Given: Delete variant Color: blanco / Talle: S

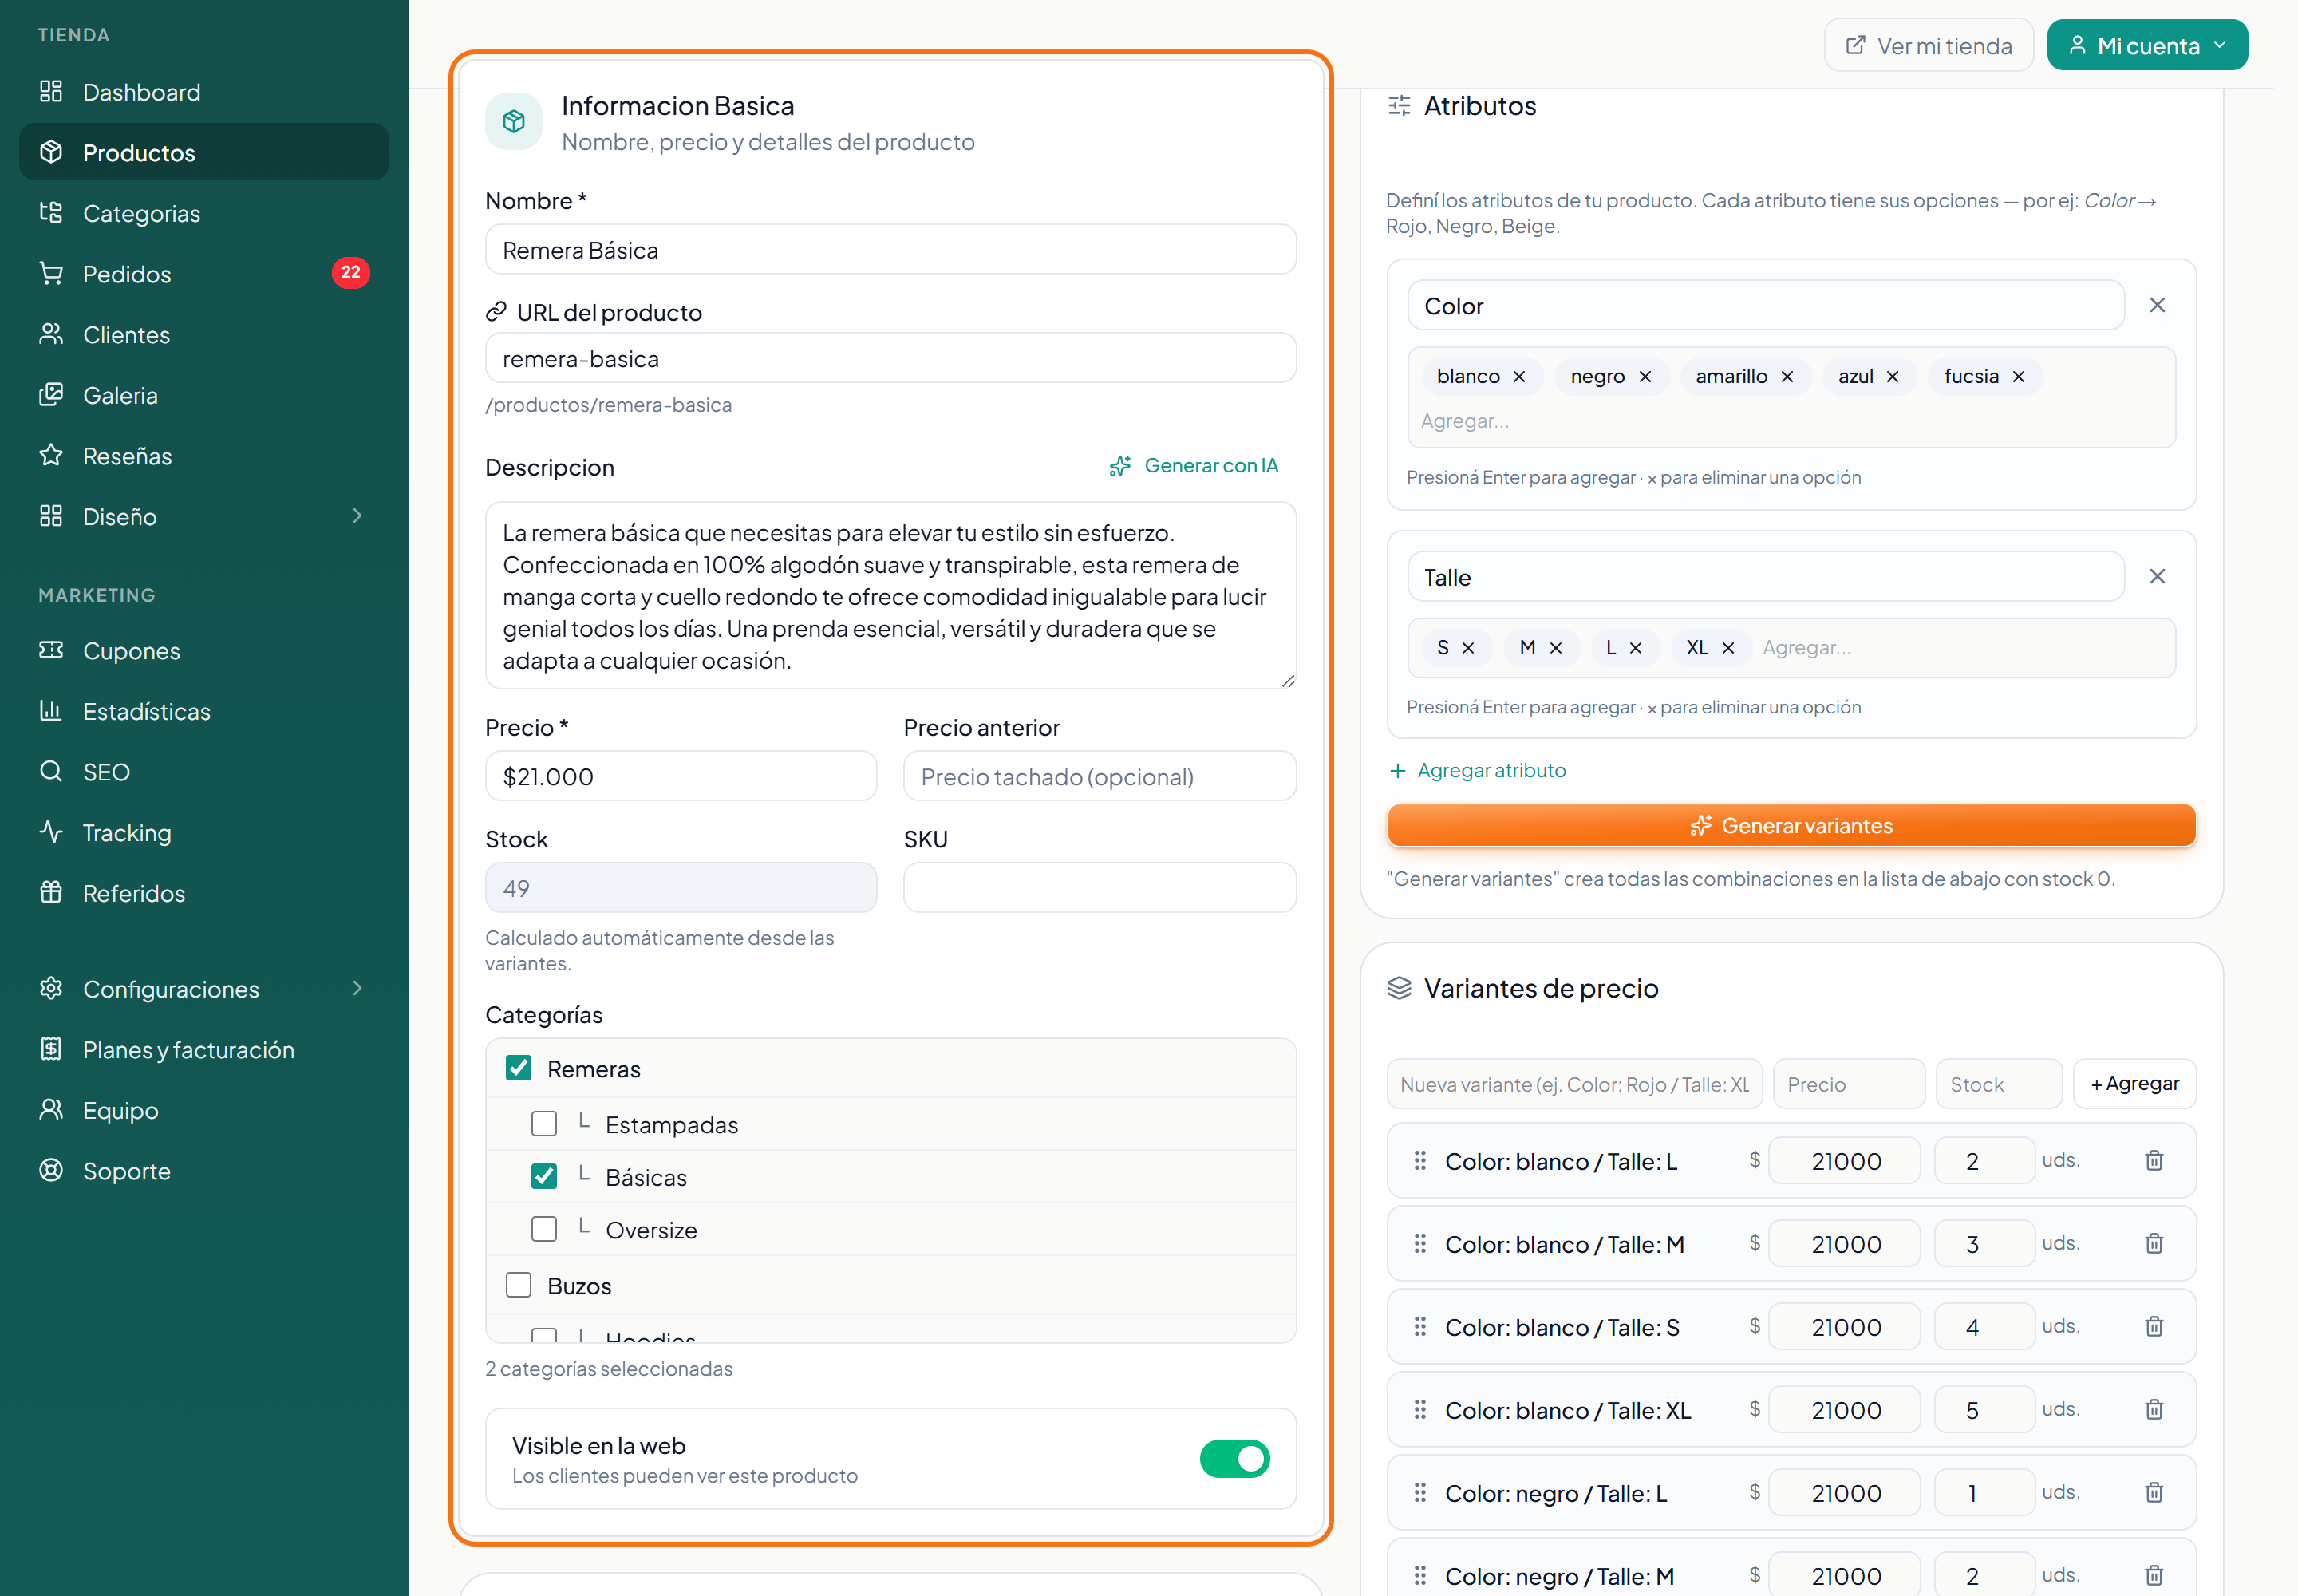Looking at the screenshot, I should click(x=2154, y=1326).
